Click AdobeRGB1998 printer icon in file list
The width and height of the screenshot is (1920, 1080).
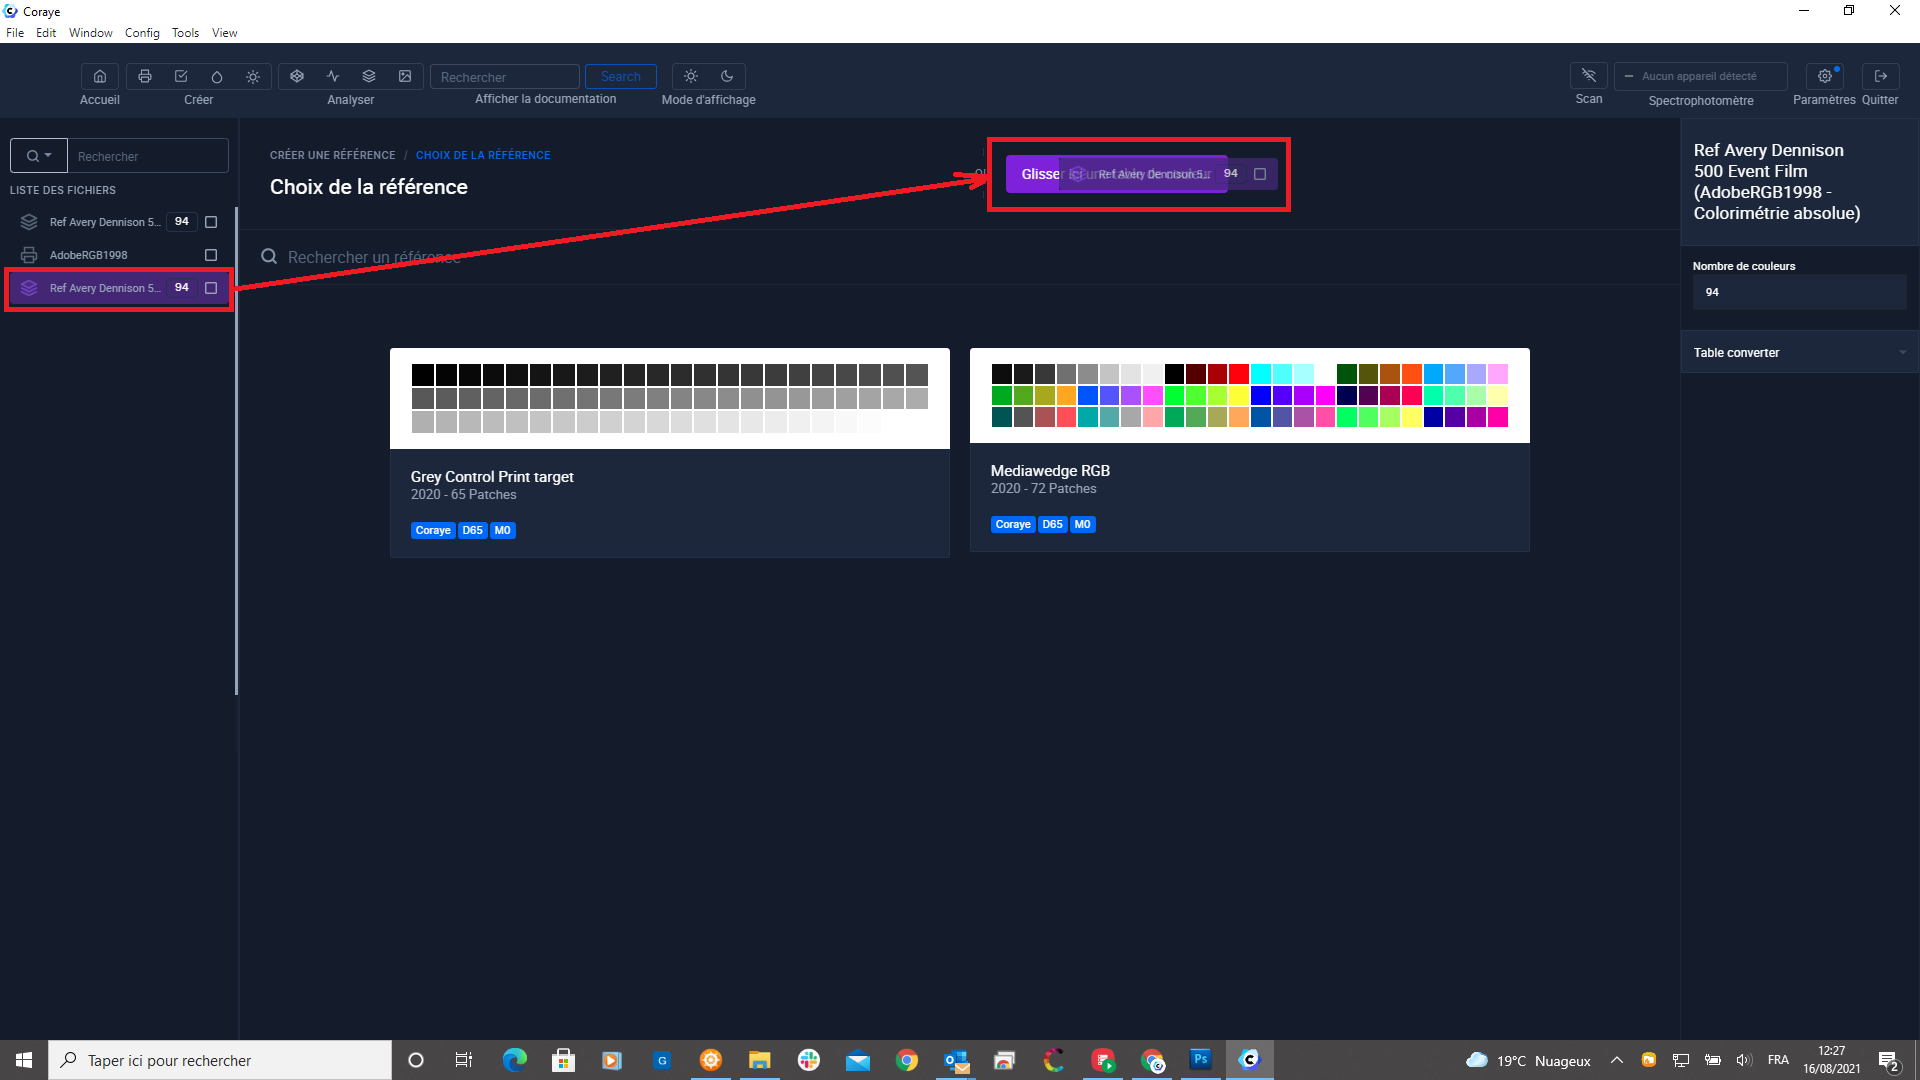pyautogui.click(x=29, y=255)
